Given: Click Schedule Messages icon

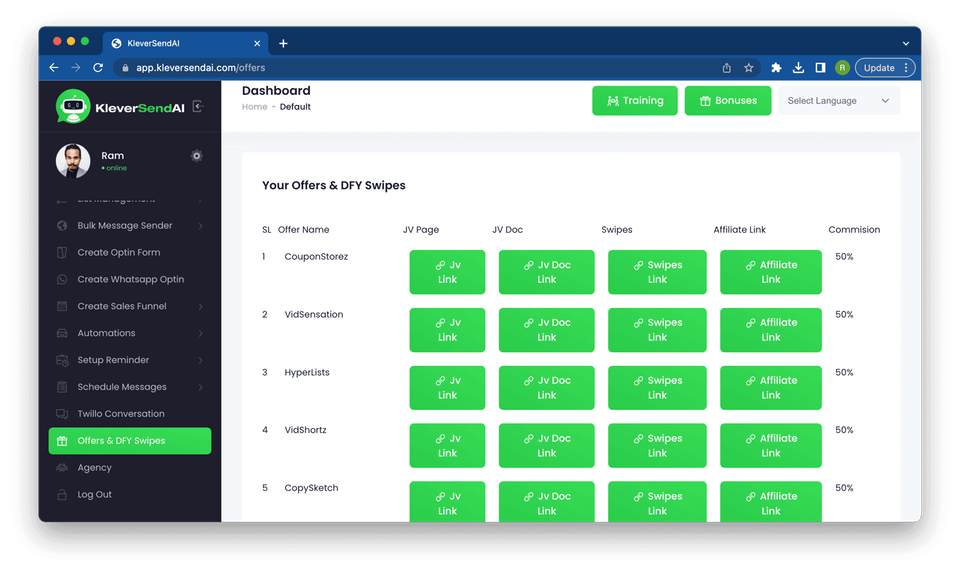Looking at the screenshot, I should [x=62, y=388].
